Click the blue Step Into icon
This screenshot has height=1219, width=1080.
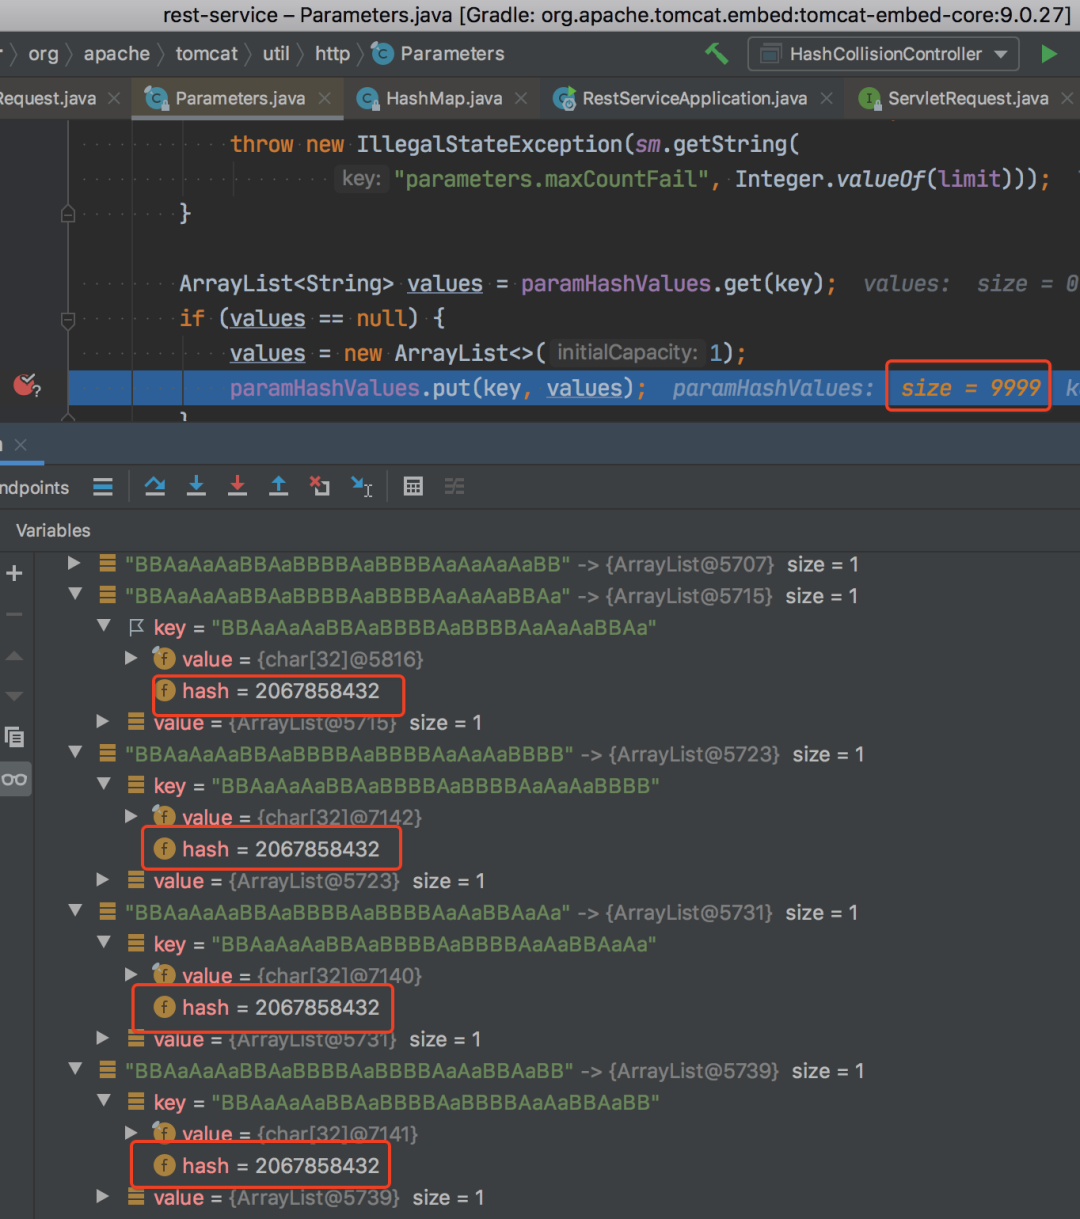tap(196, 486)
